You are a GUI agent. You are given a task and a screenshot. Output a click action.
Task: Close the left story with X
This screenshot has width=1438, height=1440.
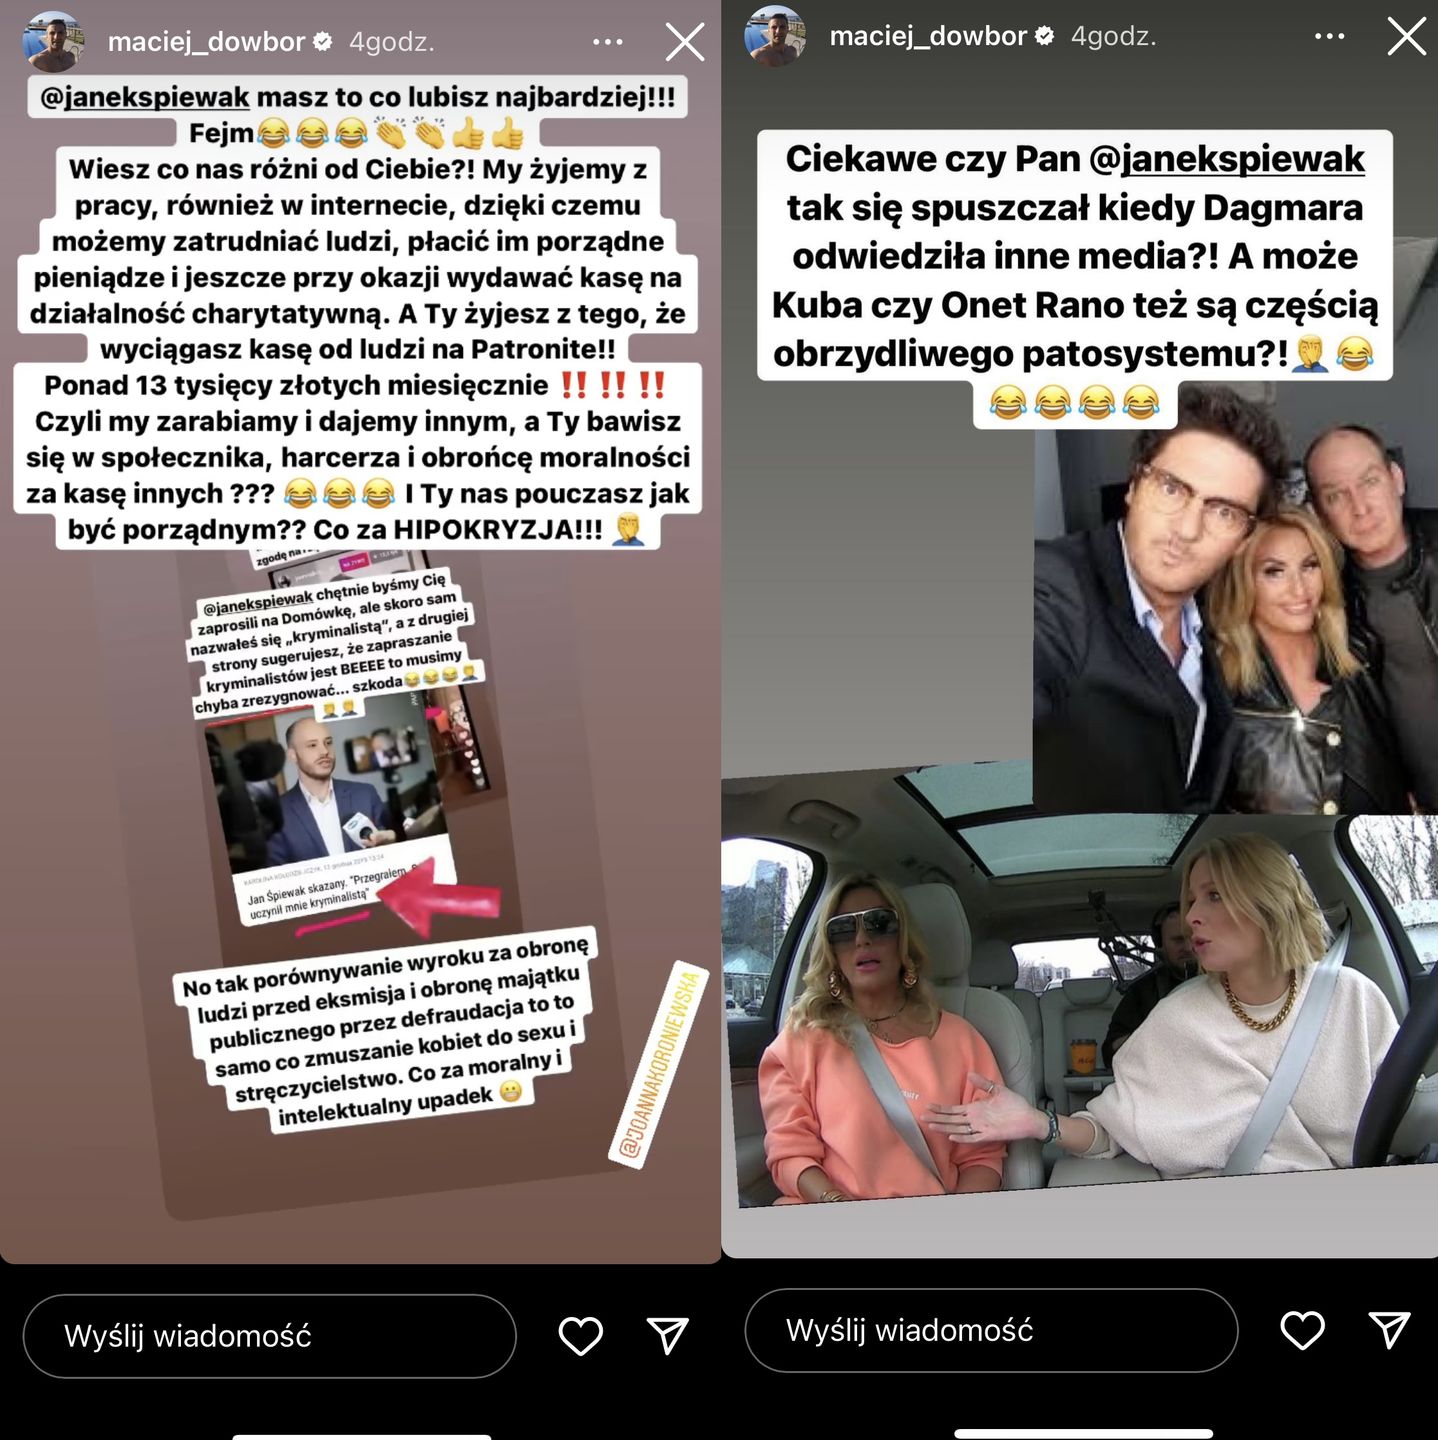[685, 42]
